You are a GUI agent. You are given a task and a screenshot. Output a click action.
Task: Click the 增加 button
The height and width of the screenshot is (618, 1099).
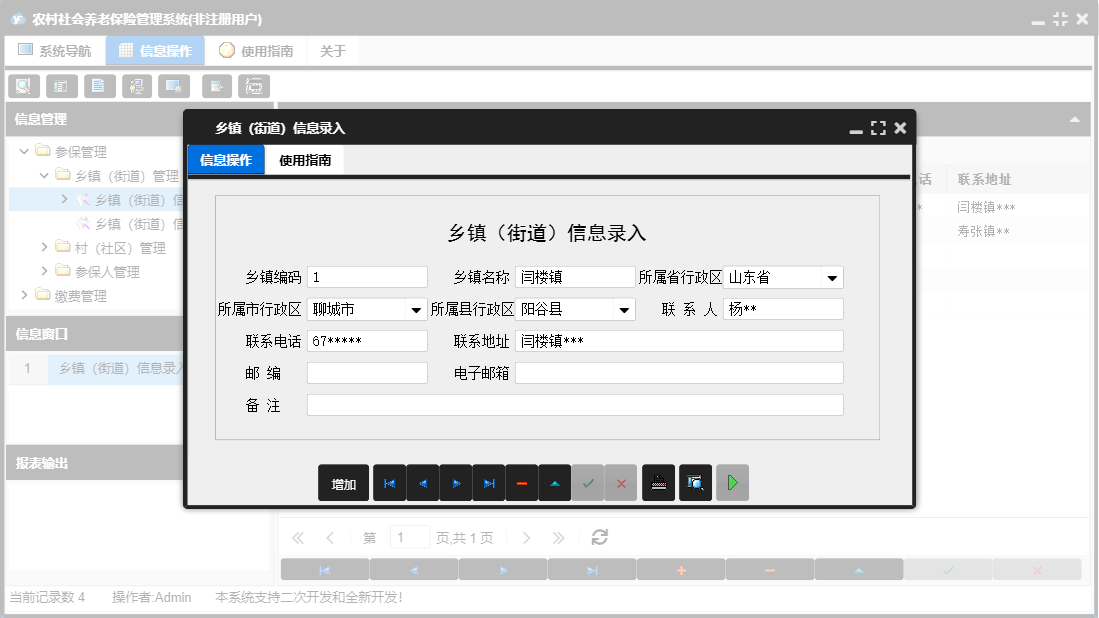click(343, 482)
